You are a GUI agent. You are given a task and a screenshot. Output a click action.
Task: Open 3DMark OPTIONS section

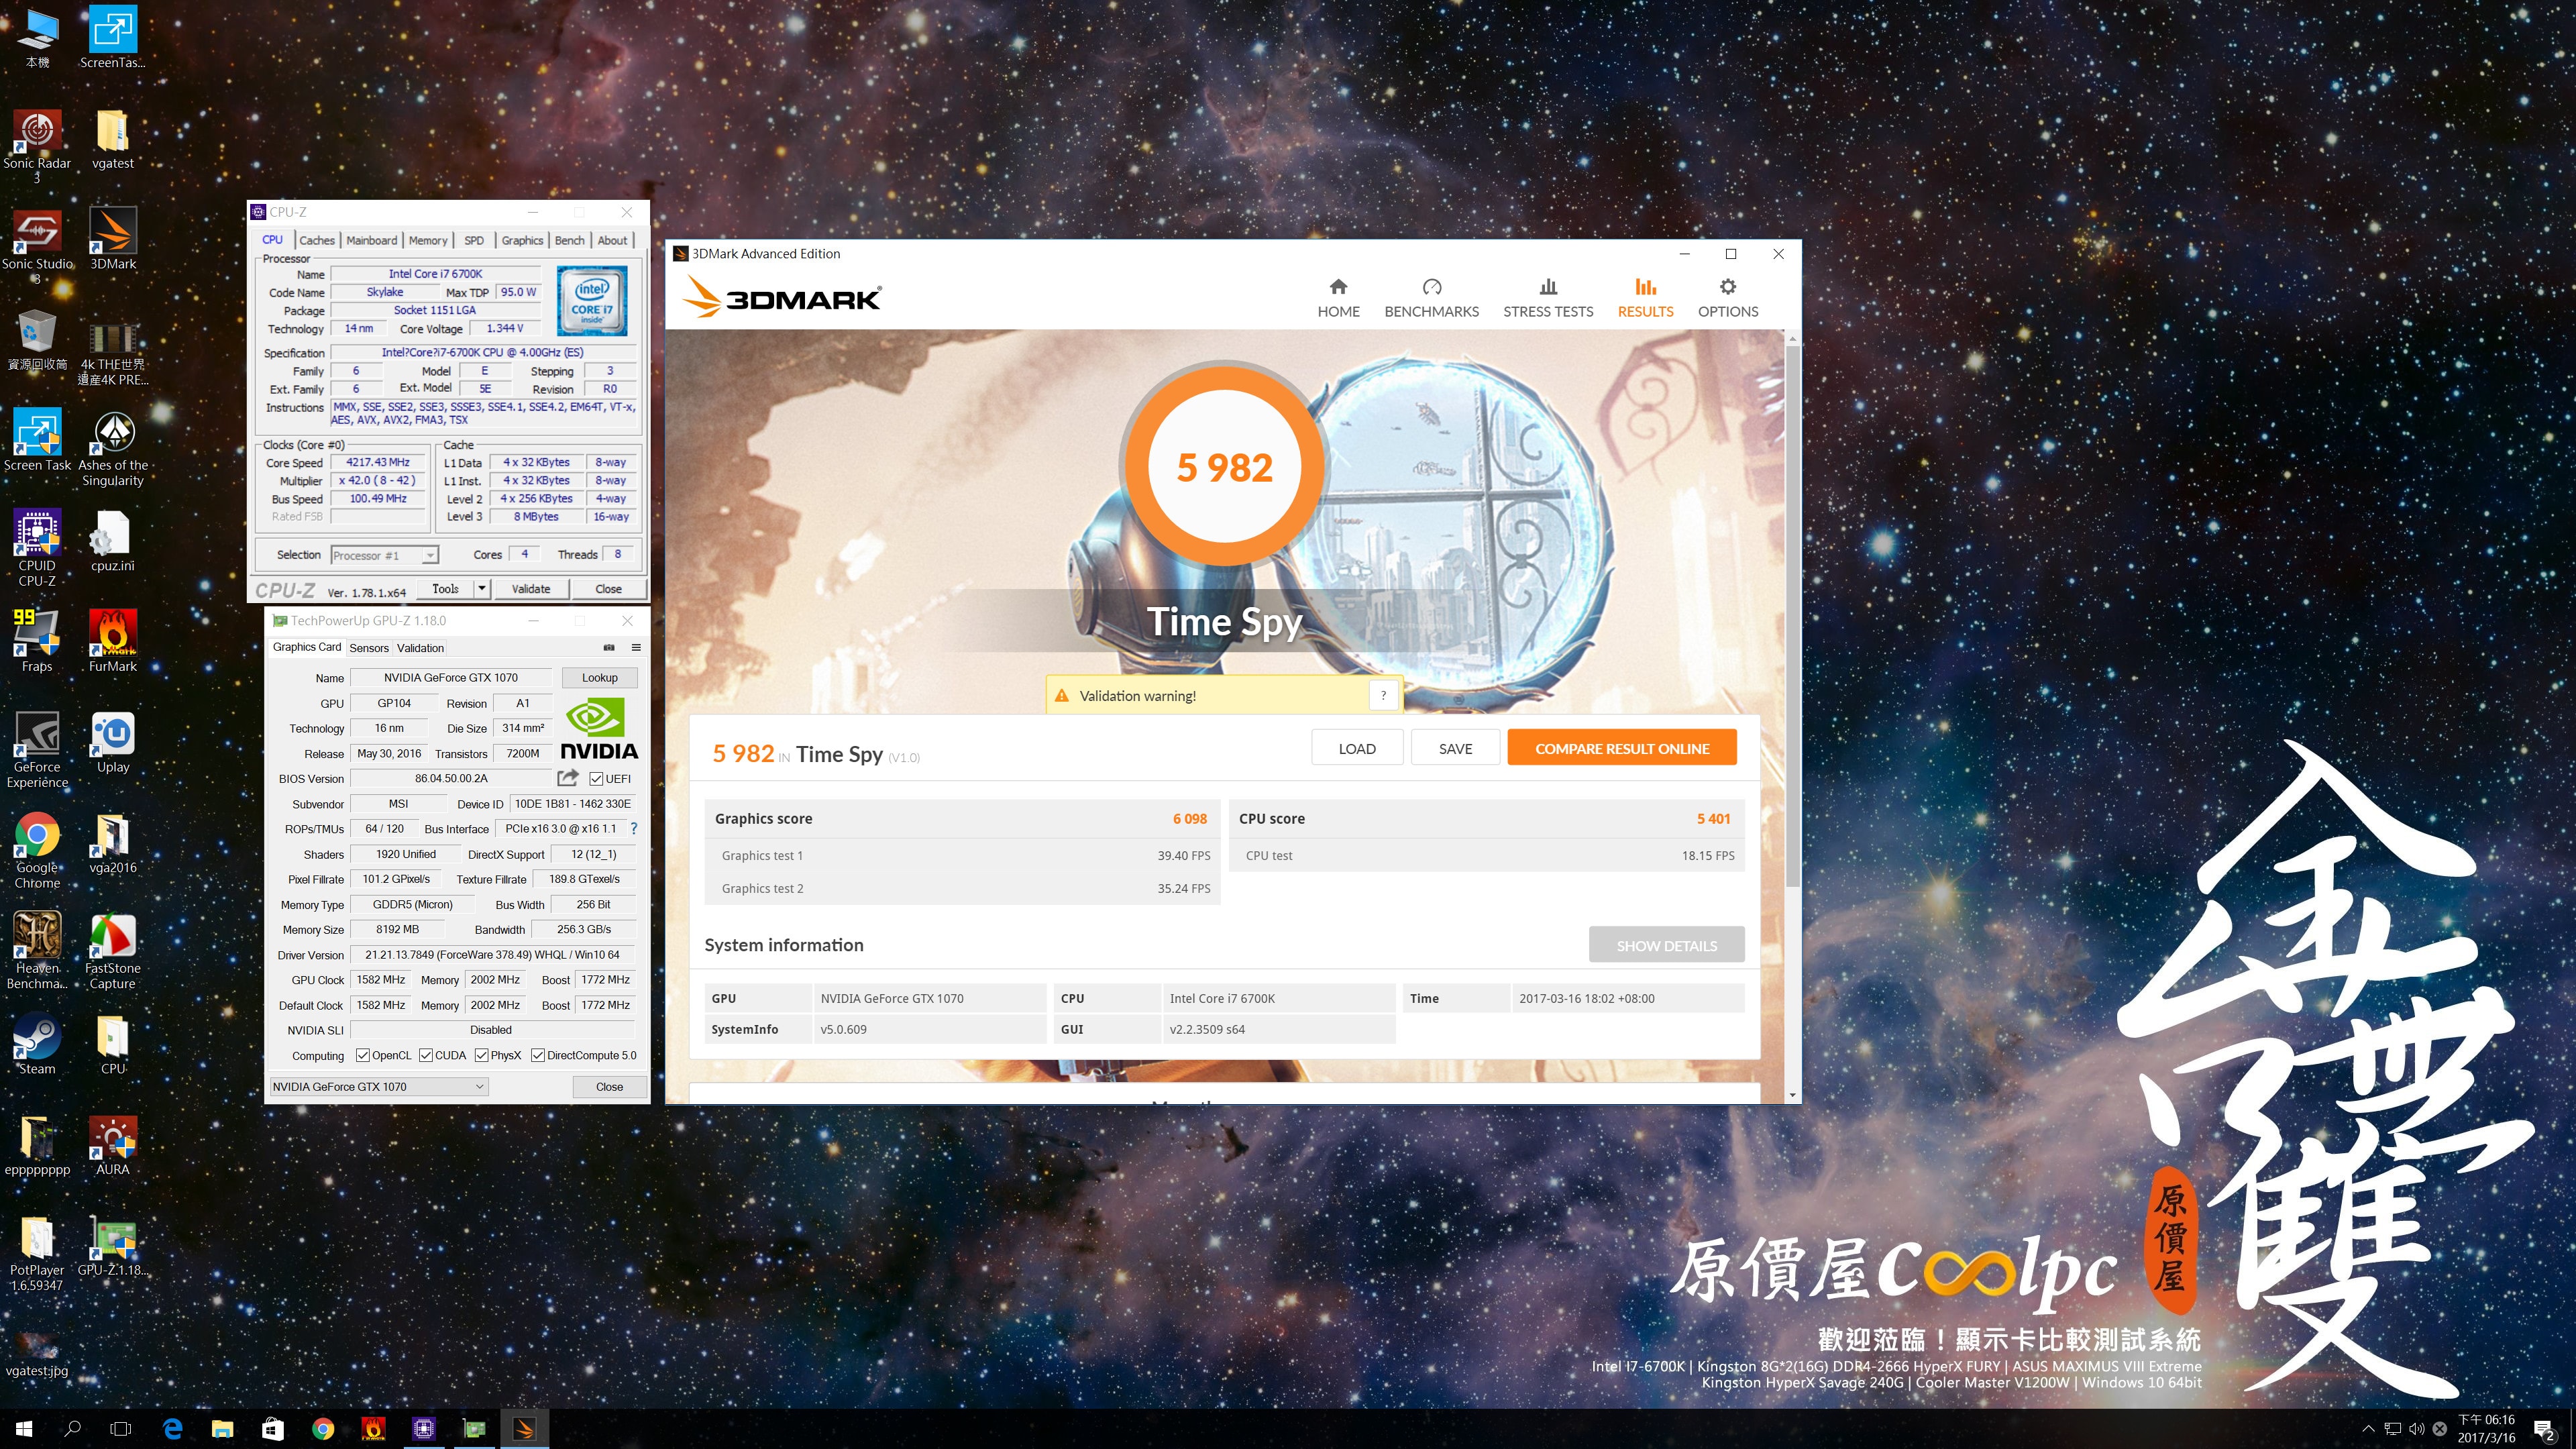(1727, 299)
